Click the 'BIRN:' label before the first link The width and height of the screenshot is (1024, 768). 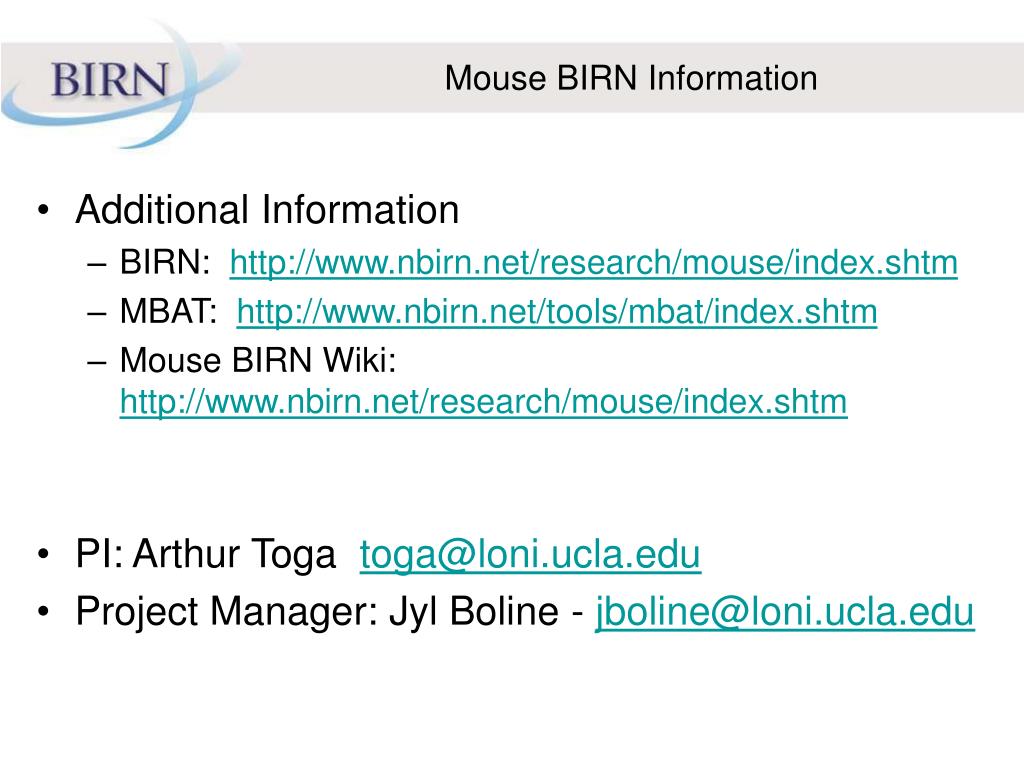point(165,263)
